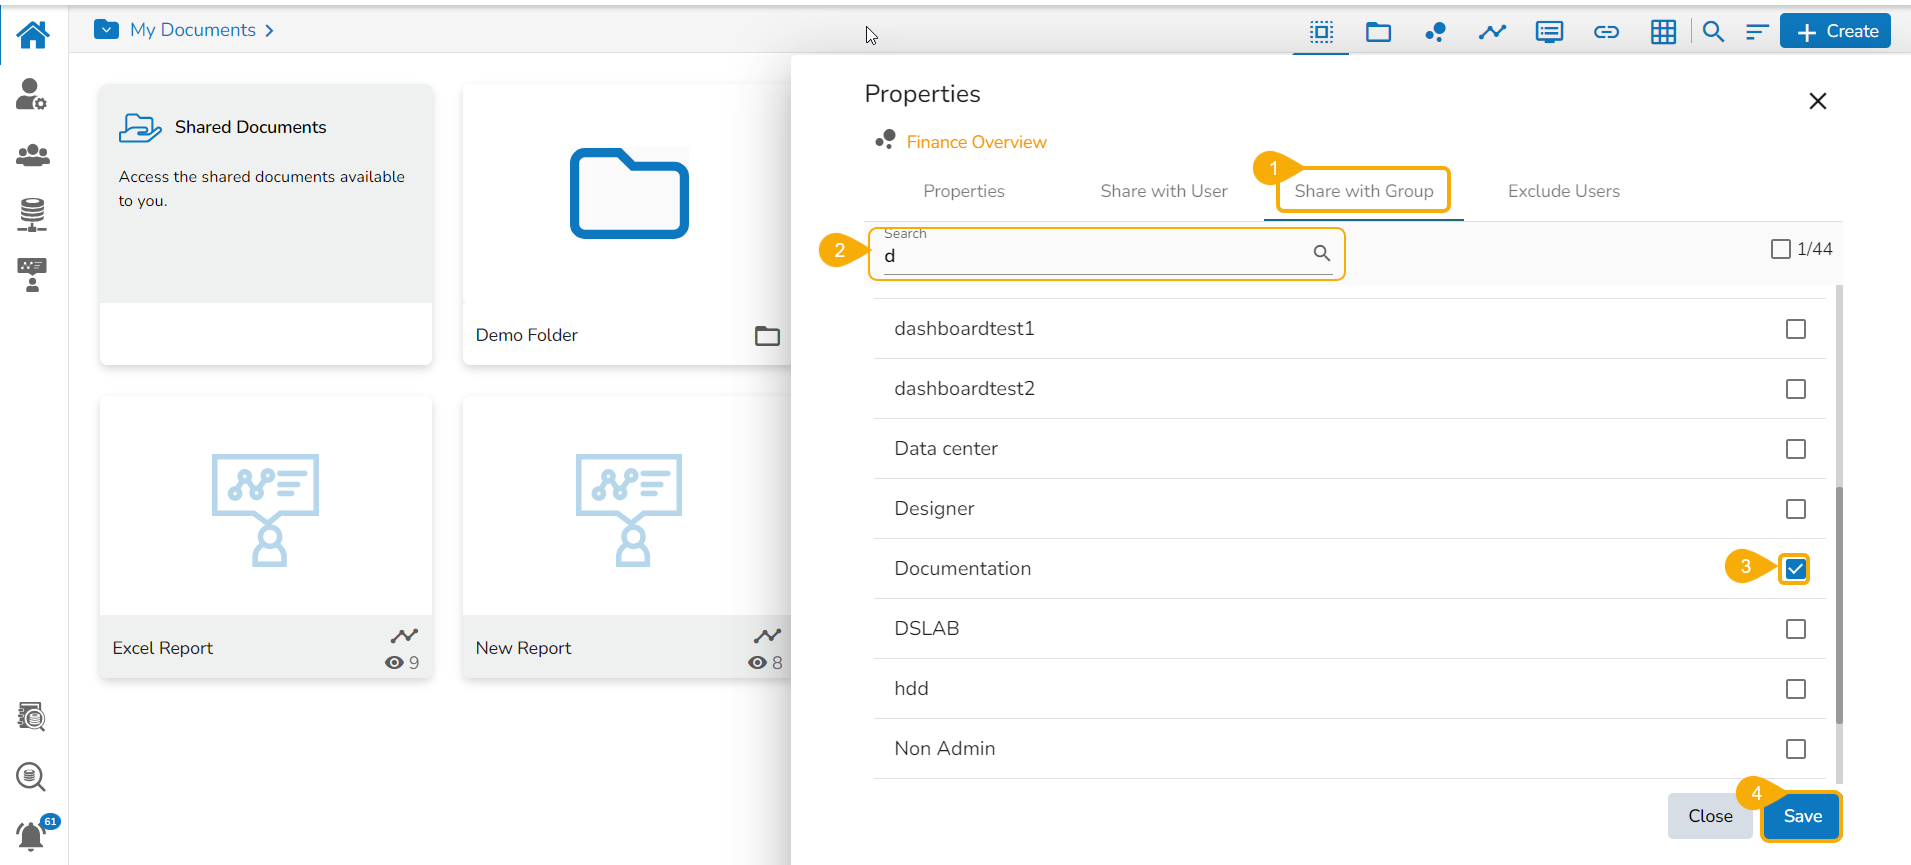Click the grid table icon in toolbar
The image size is (1911, 865).
(1663, 32)
